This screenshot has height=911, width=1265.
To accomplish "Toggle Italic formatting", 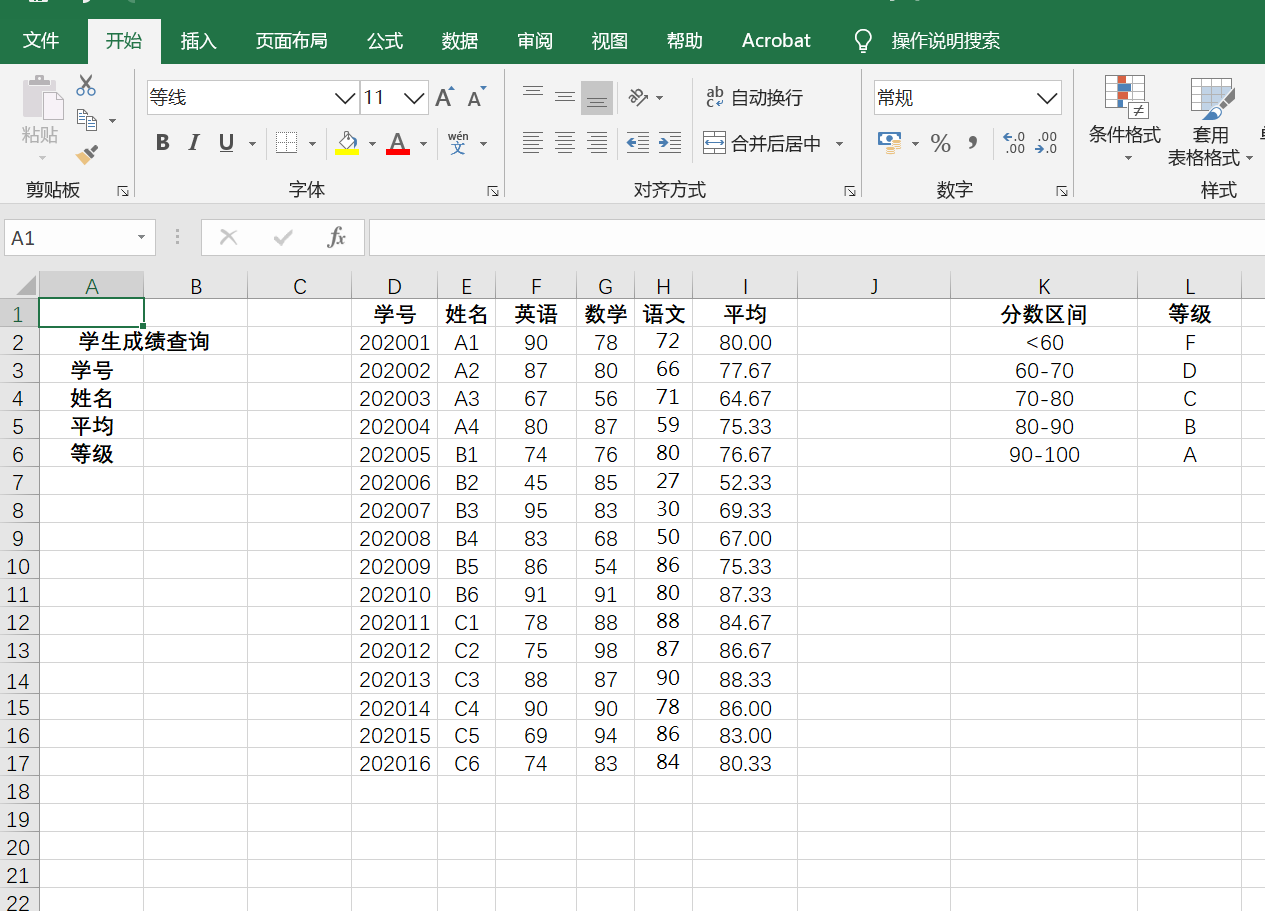I will 194,143.
